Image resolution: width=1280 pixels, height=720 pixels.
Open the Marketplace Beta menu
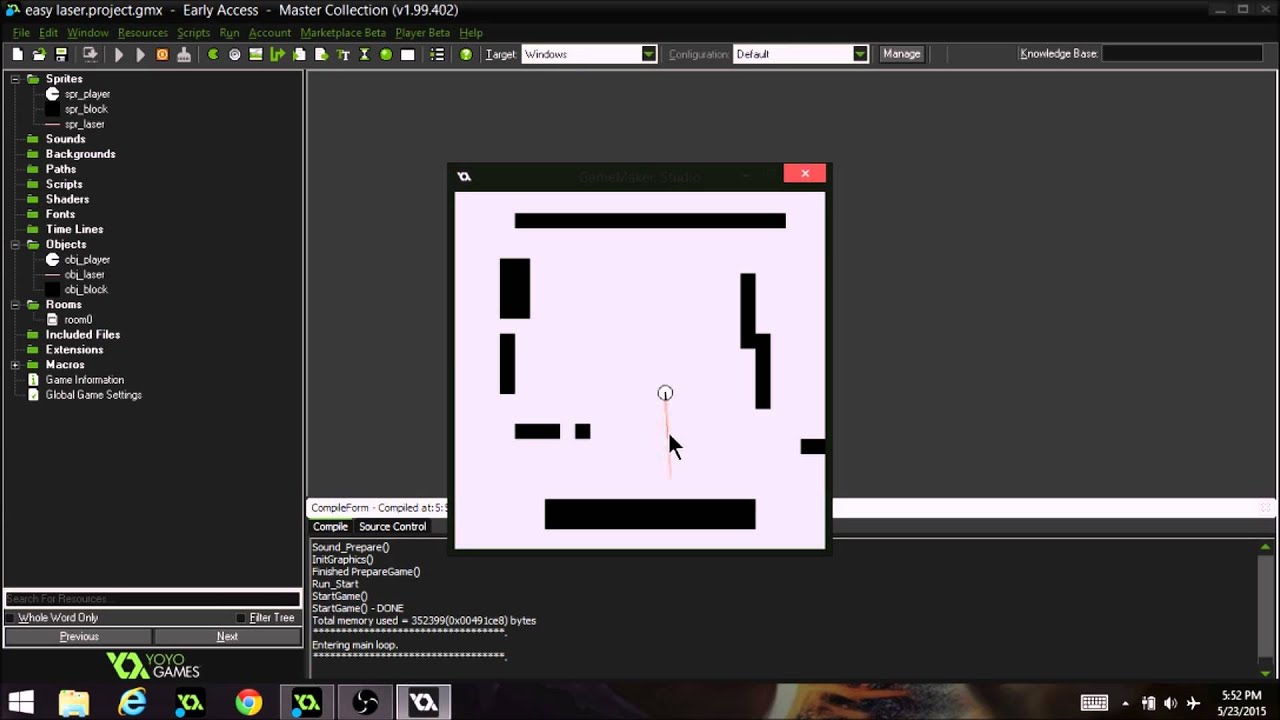343,33
